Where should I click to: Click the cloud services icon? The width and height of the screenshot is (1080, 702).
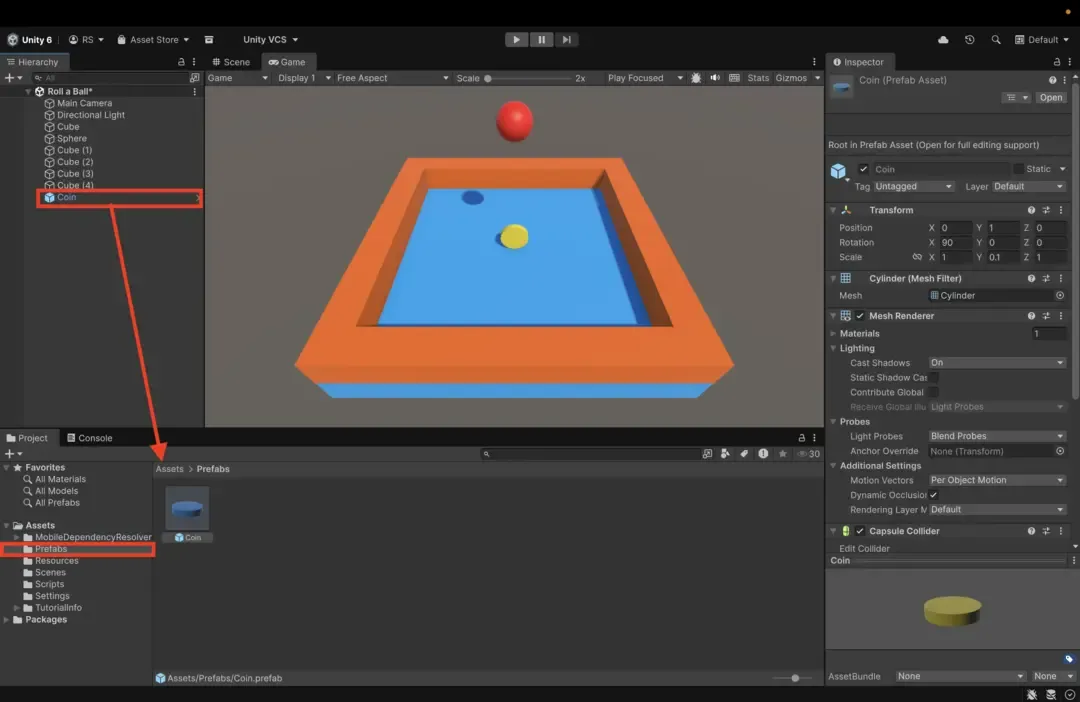click(943, 40)
